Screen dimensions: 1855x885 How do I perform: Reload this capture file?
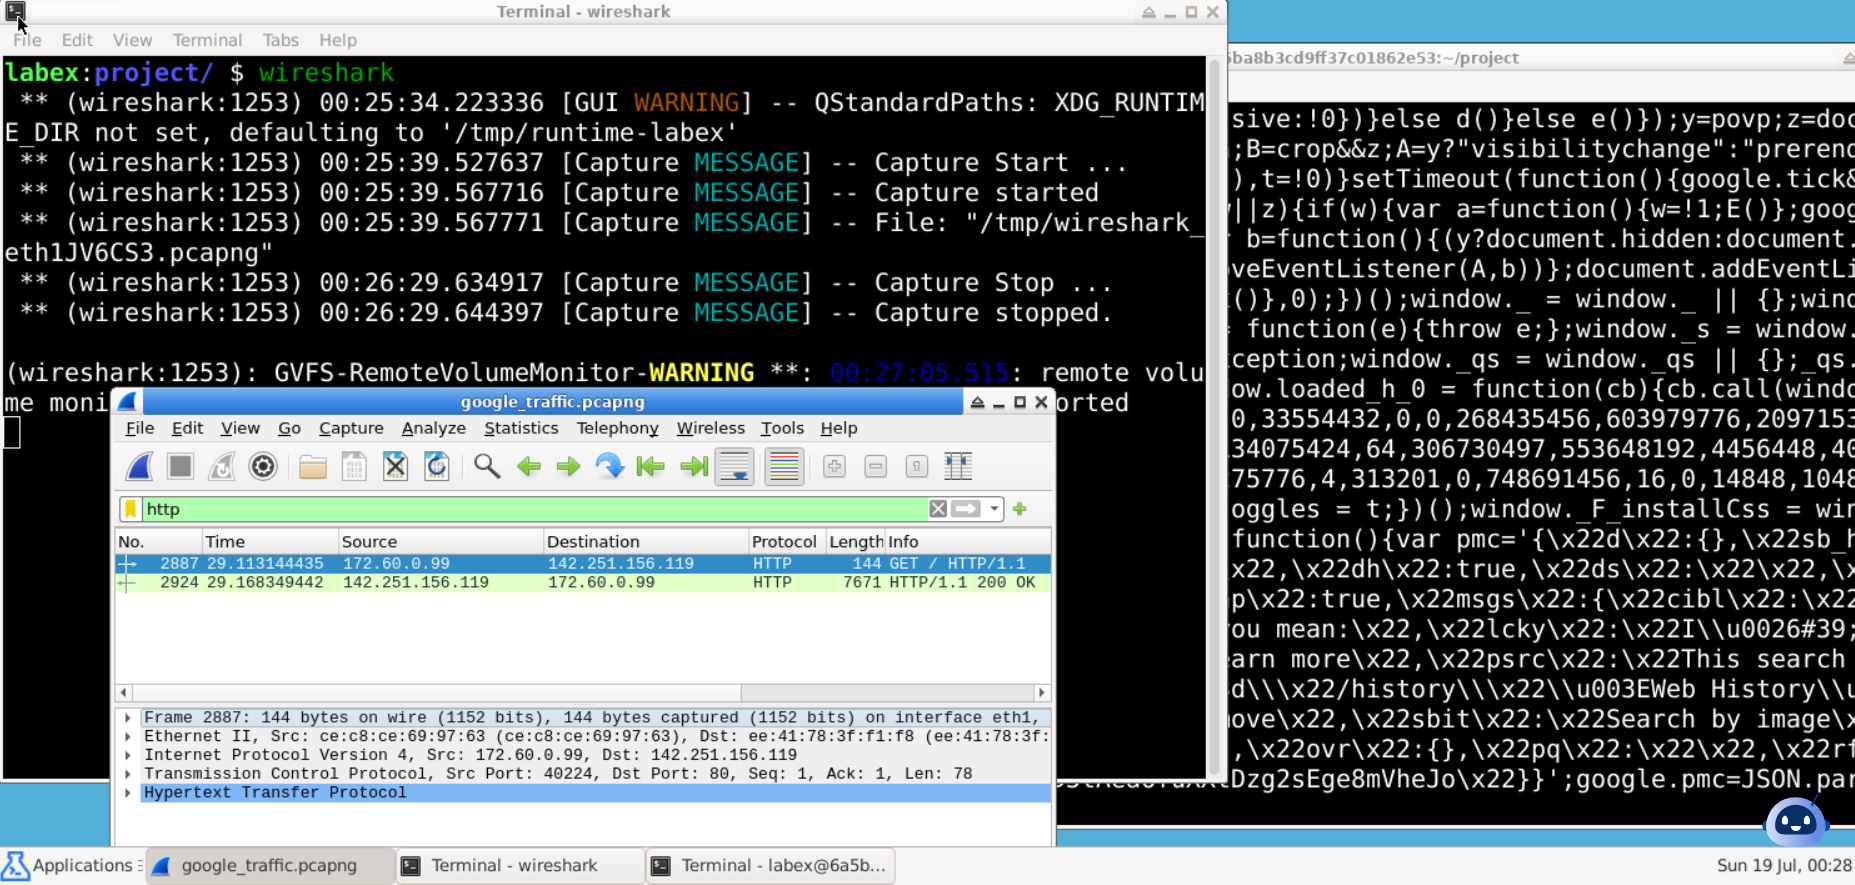coord(437,466)
